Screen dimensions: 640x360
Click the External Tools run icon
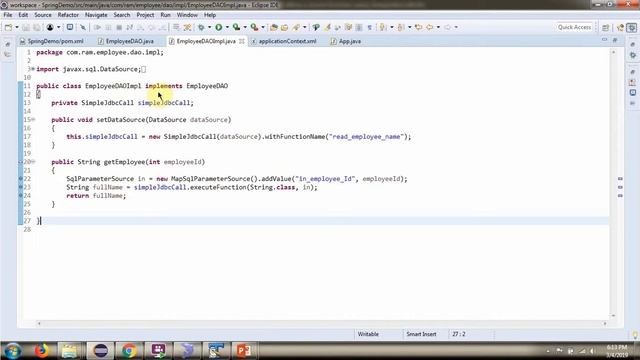(254, 27)
